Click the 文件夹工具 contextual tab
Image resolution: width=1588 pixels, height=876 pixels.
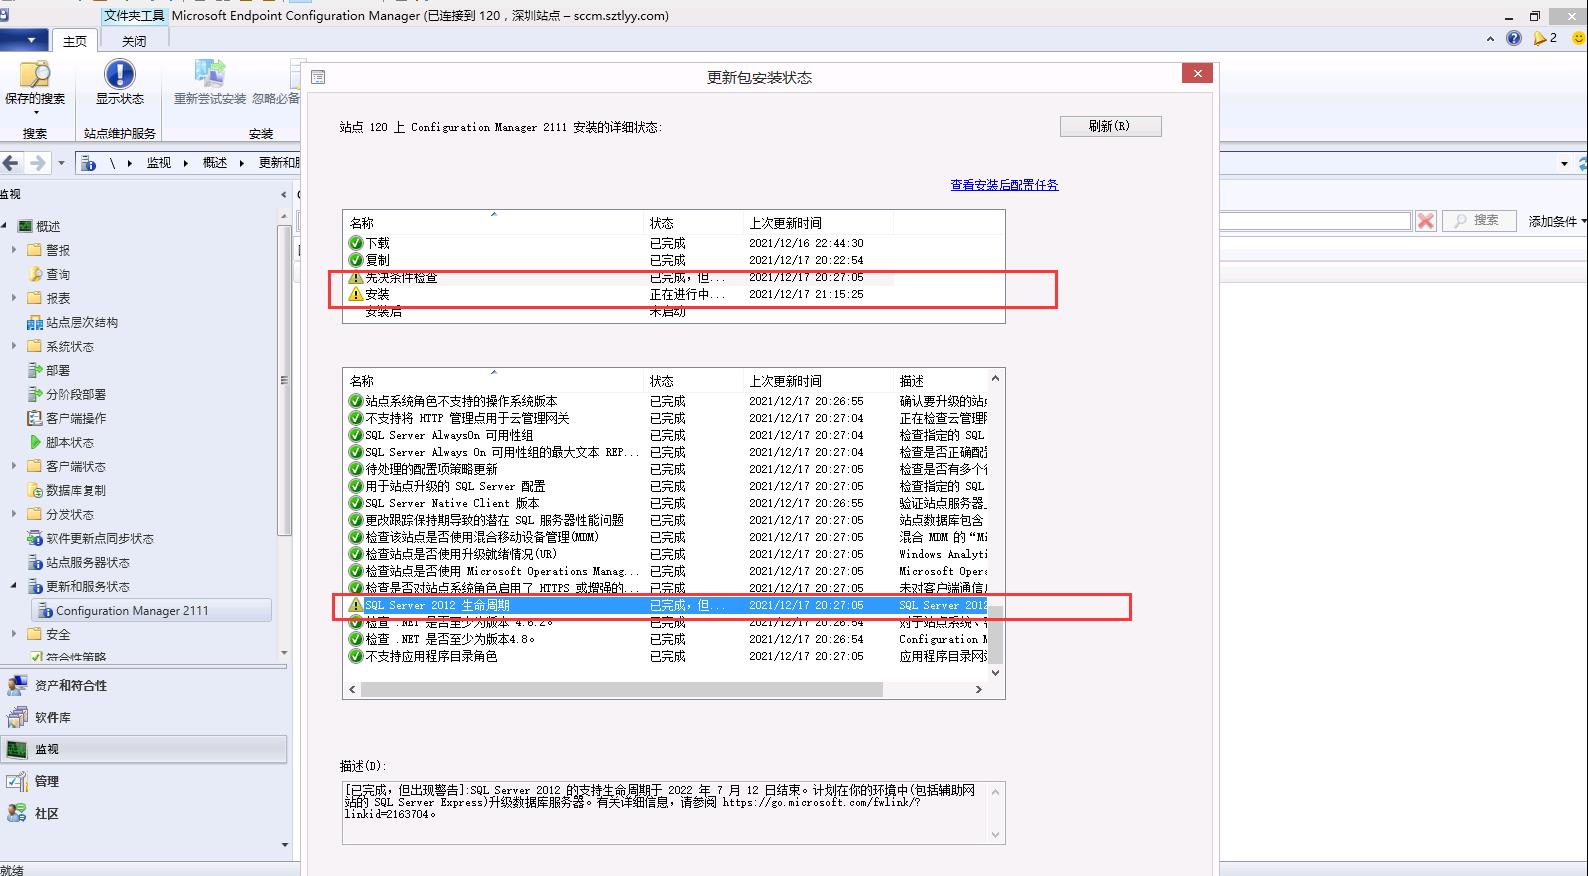135,16
